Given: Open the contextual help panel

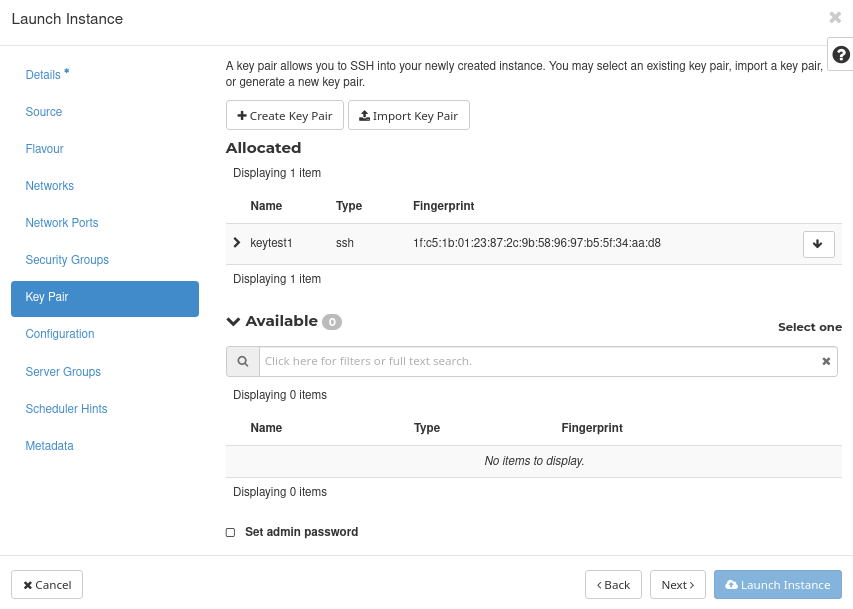Looking at the screenshot, I should (840, 55).
